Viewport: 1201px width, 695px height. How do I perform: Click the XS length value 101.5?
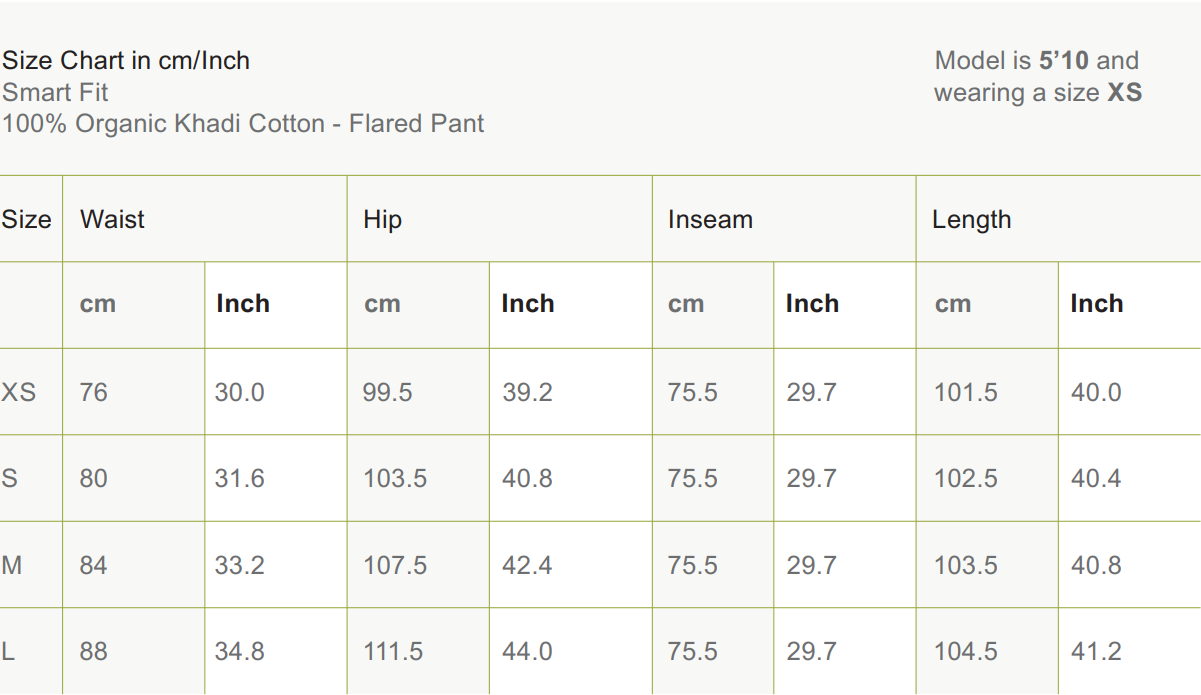[965, 392]
